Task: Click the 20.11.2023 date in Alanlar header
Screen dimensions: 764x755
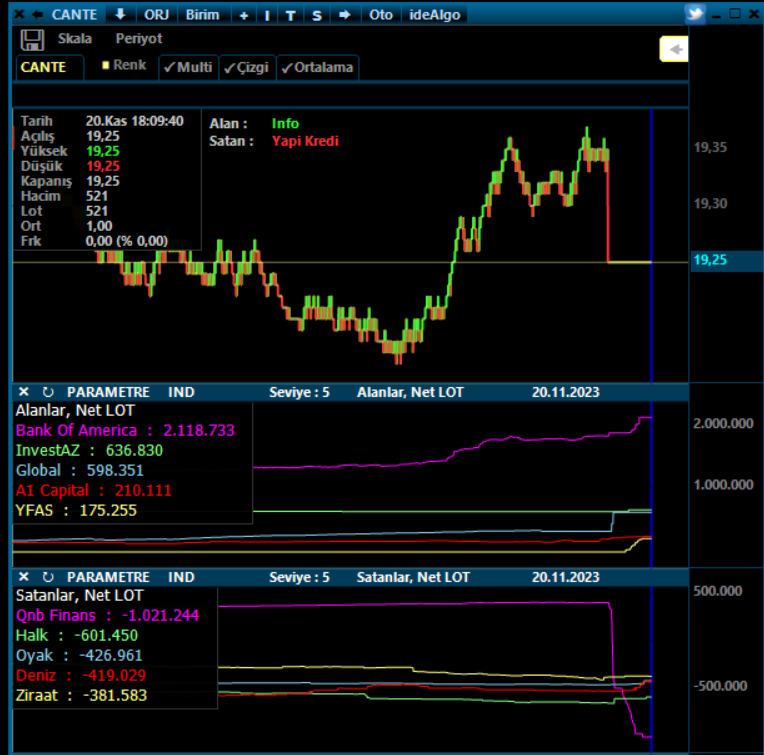Action: click(x=566, y=392)
